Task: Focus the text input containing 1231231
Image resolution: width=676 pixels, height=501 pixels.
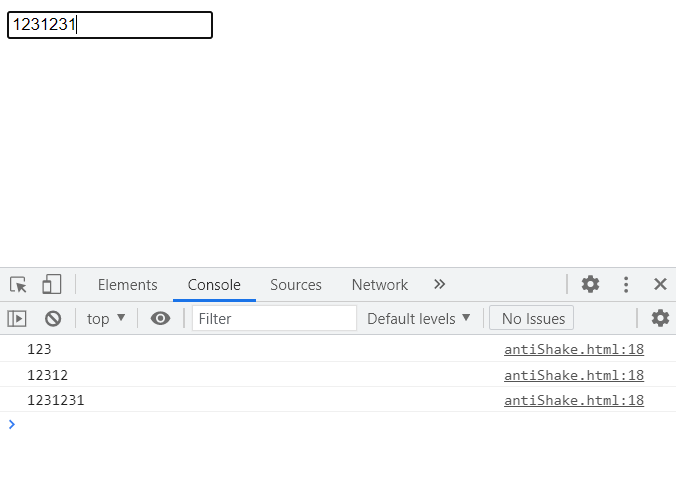Action: tap(110, 25)
